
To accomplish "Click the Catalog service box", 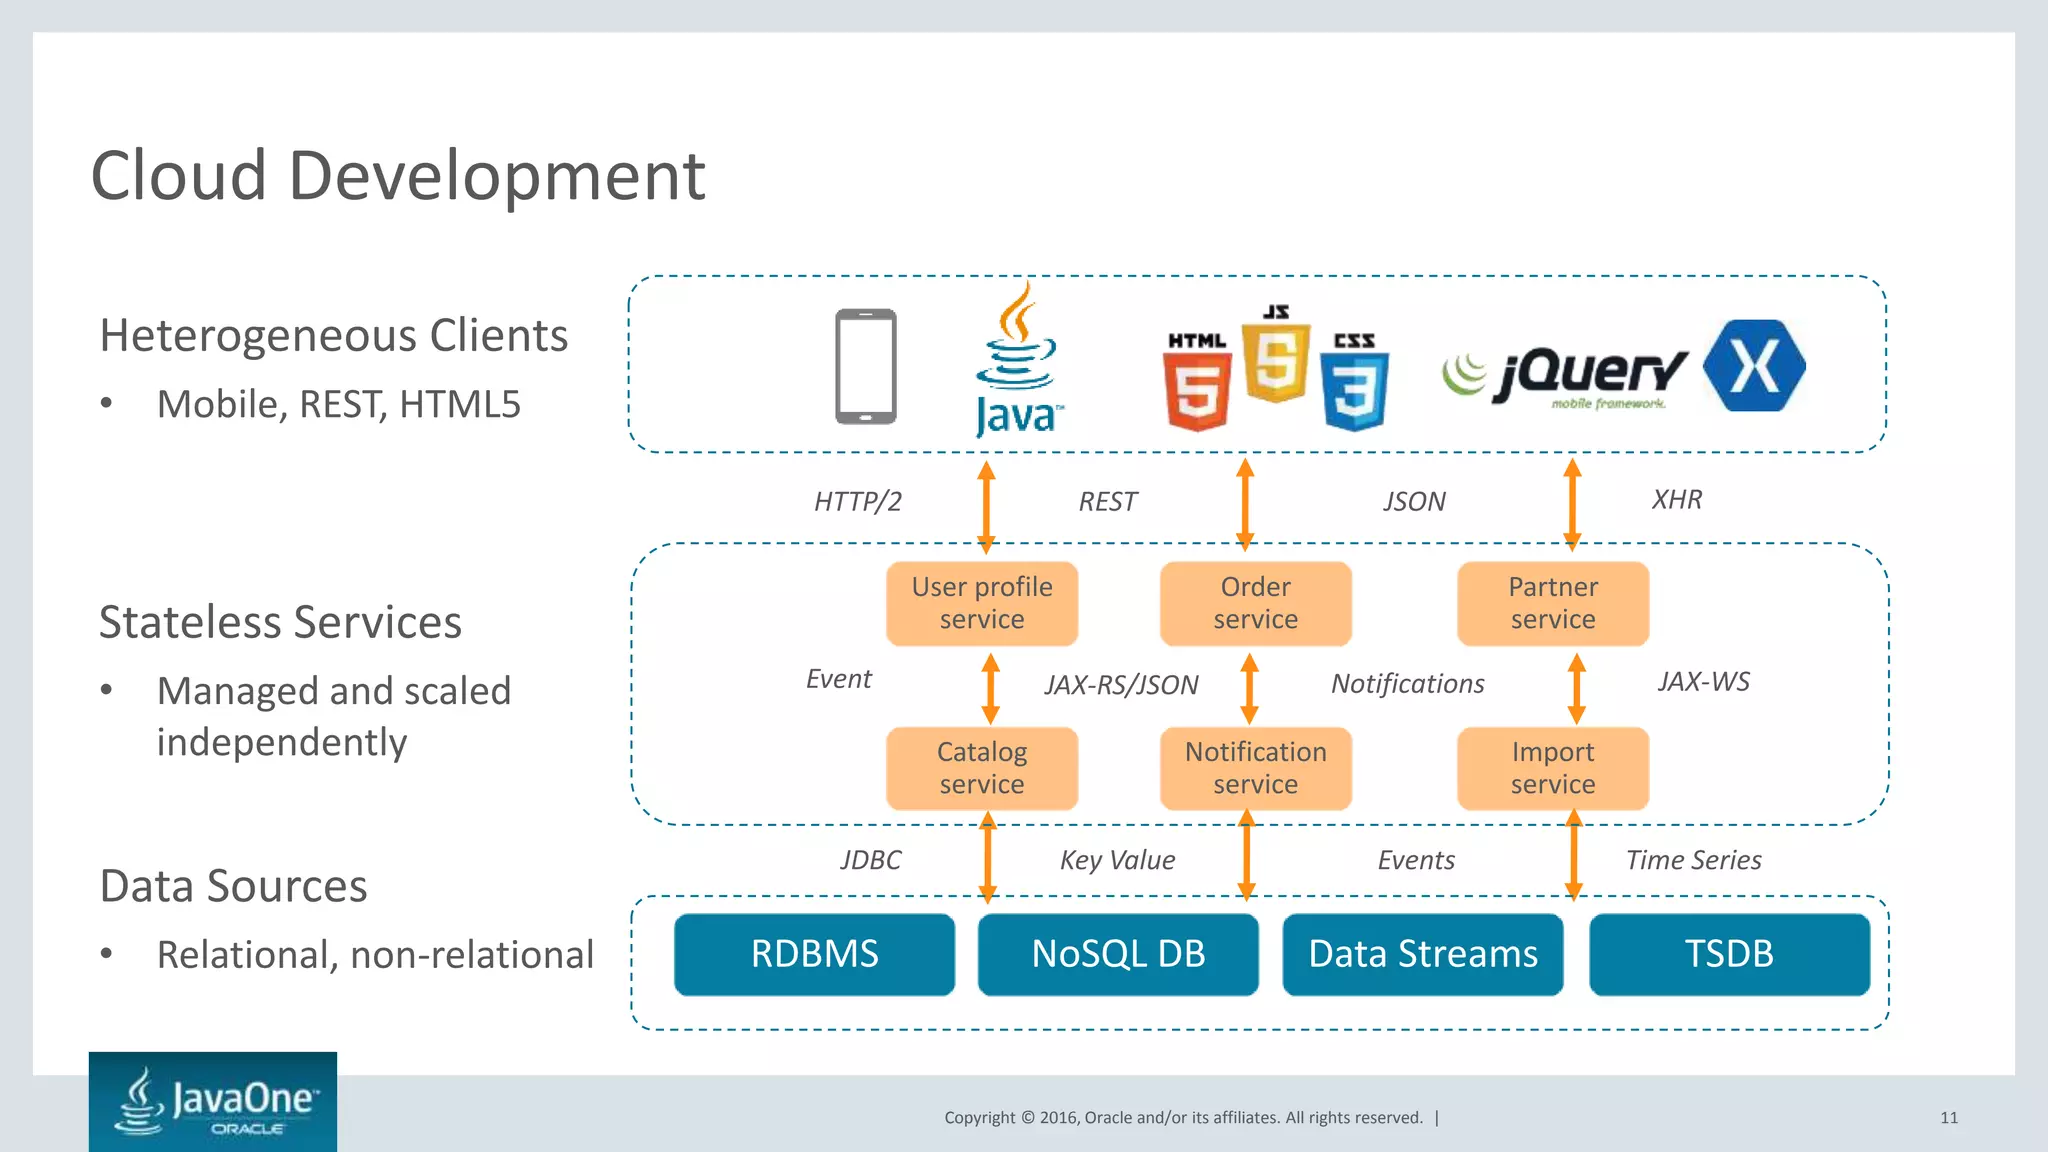I will tap(982, 768).
